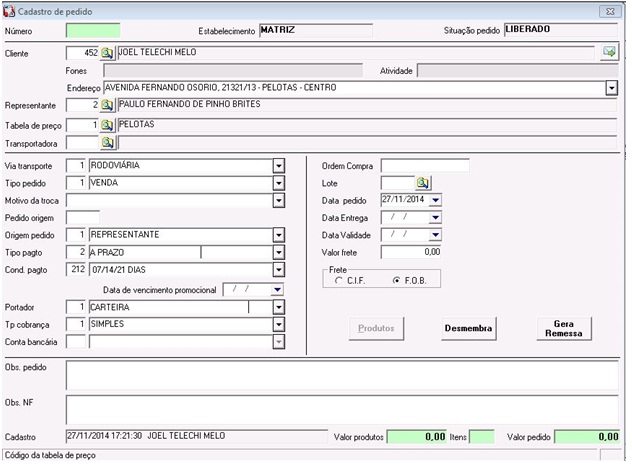Click Ordem Compra input field
The image size is (632, 466).
point(425,165)
